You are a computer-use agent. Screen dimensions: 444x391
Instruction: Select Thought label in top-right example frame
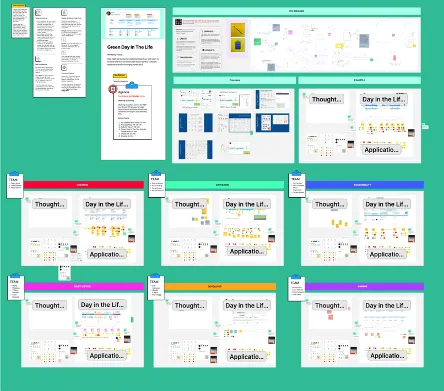(326, 99)
